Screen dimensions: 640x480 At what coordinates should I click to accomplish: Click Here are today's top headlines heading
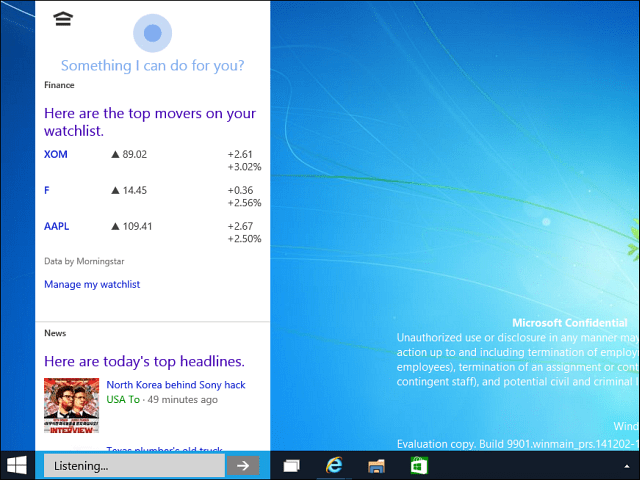point(144,361)
